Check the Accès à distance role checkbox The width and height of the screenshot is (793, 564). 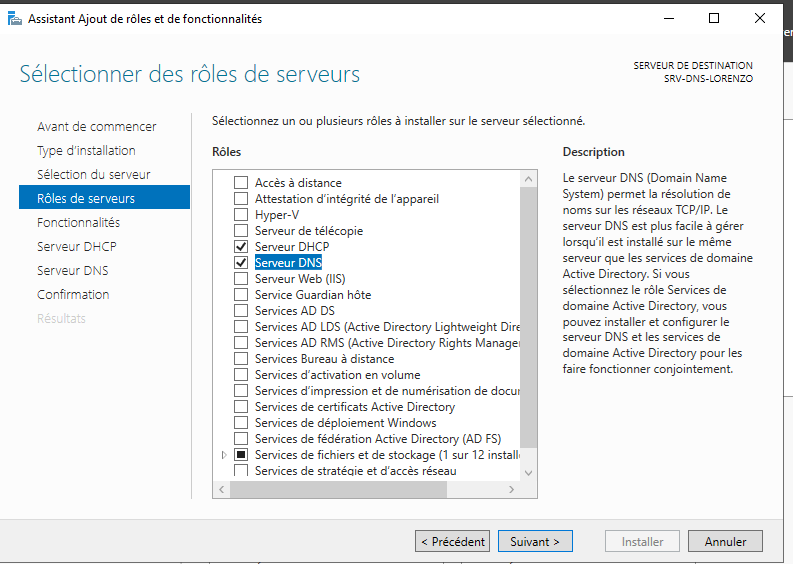coord(240,183)
